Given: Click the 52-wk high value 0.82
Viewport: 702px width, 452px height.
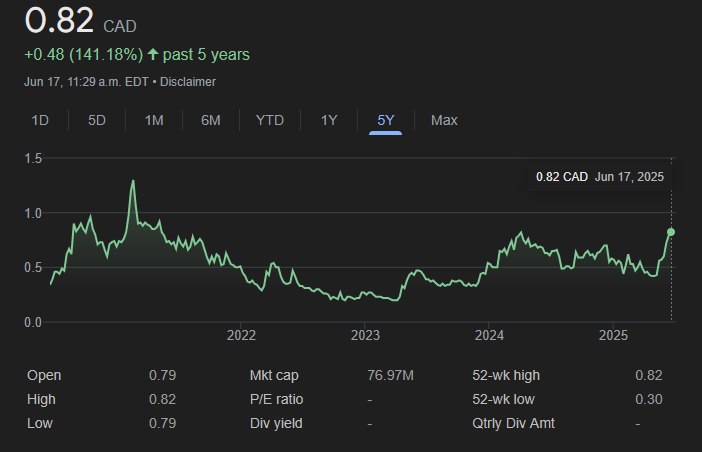Looking at the screenshot, I should pos(649,375).
